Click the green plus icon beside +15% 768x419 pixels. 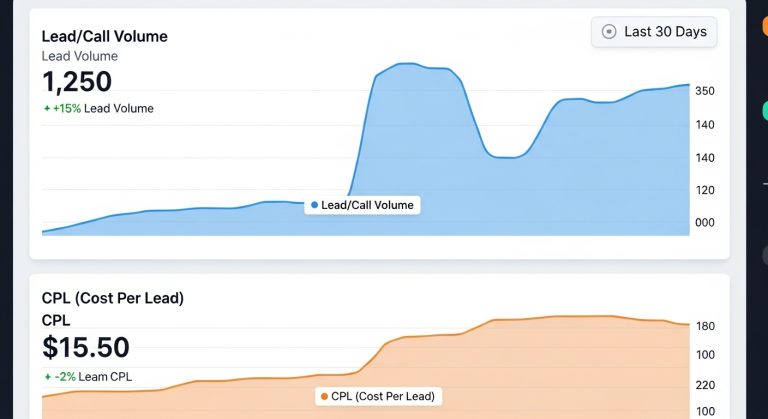pos(47,109)
